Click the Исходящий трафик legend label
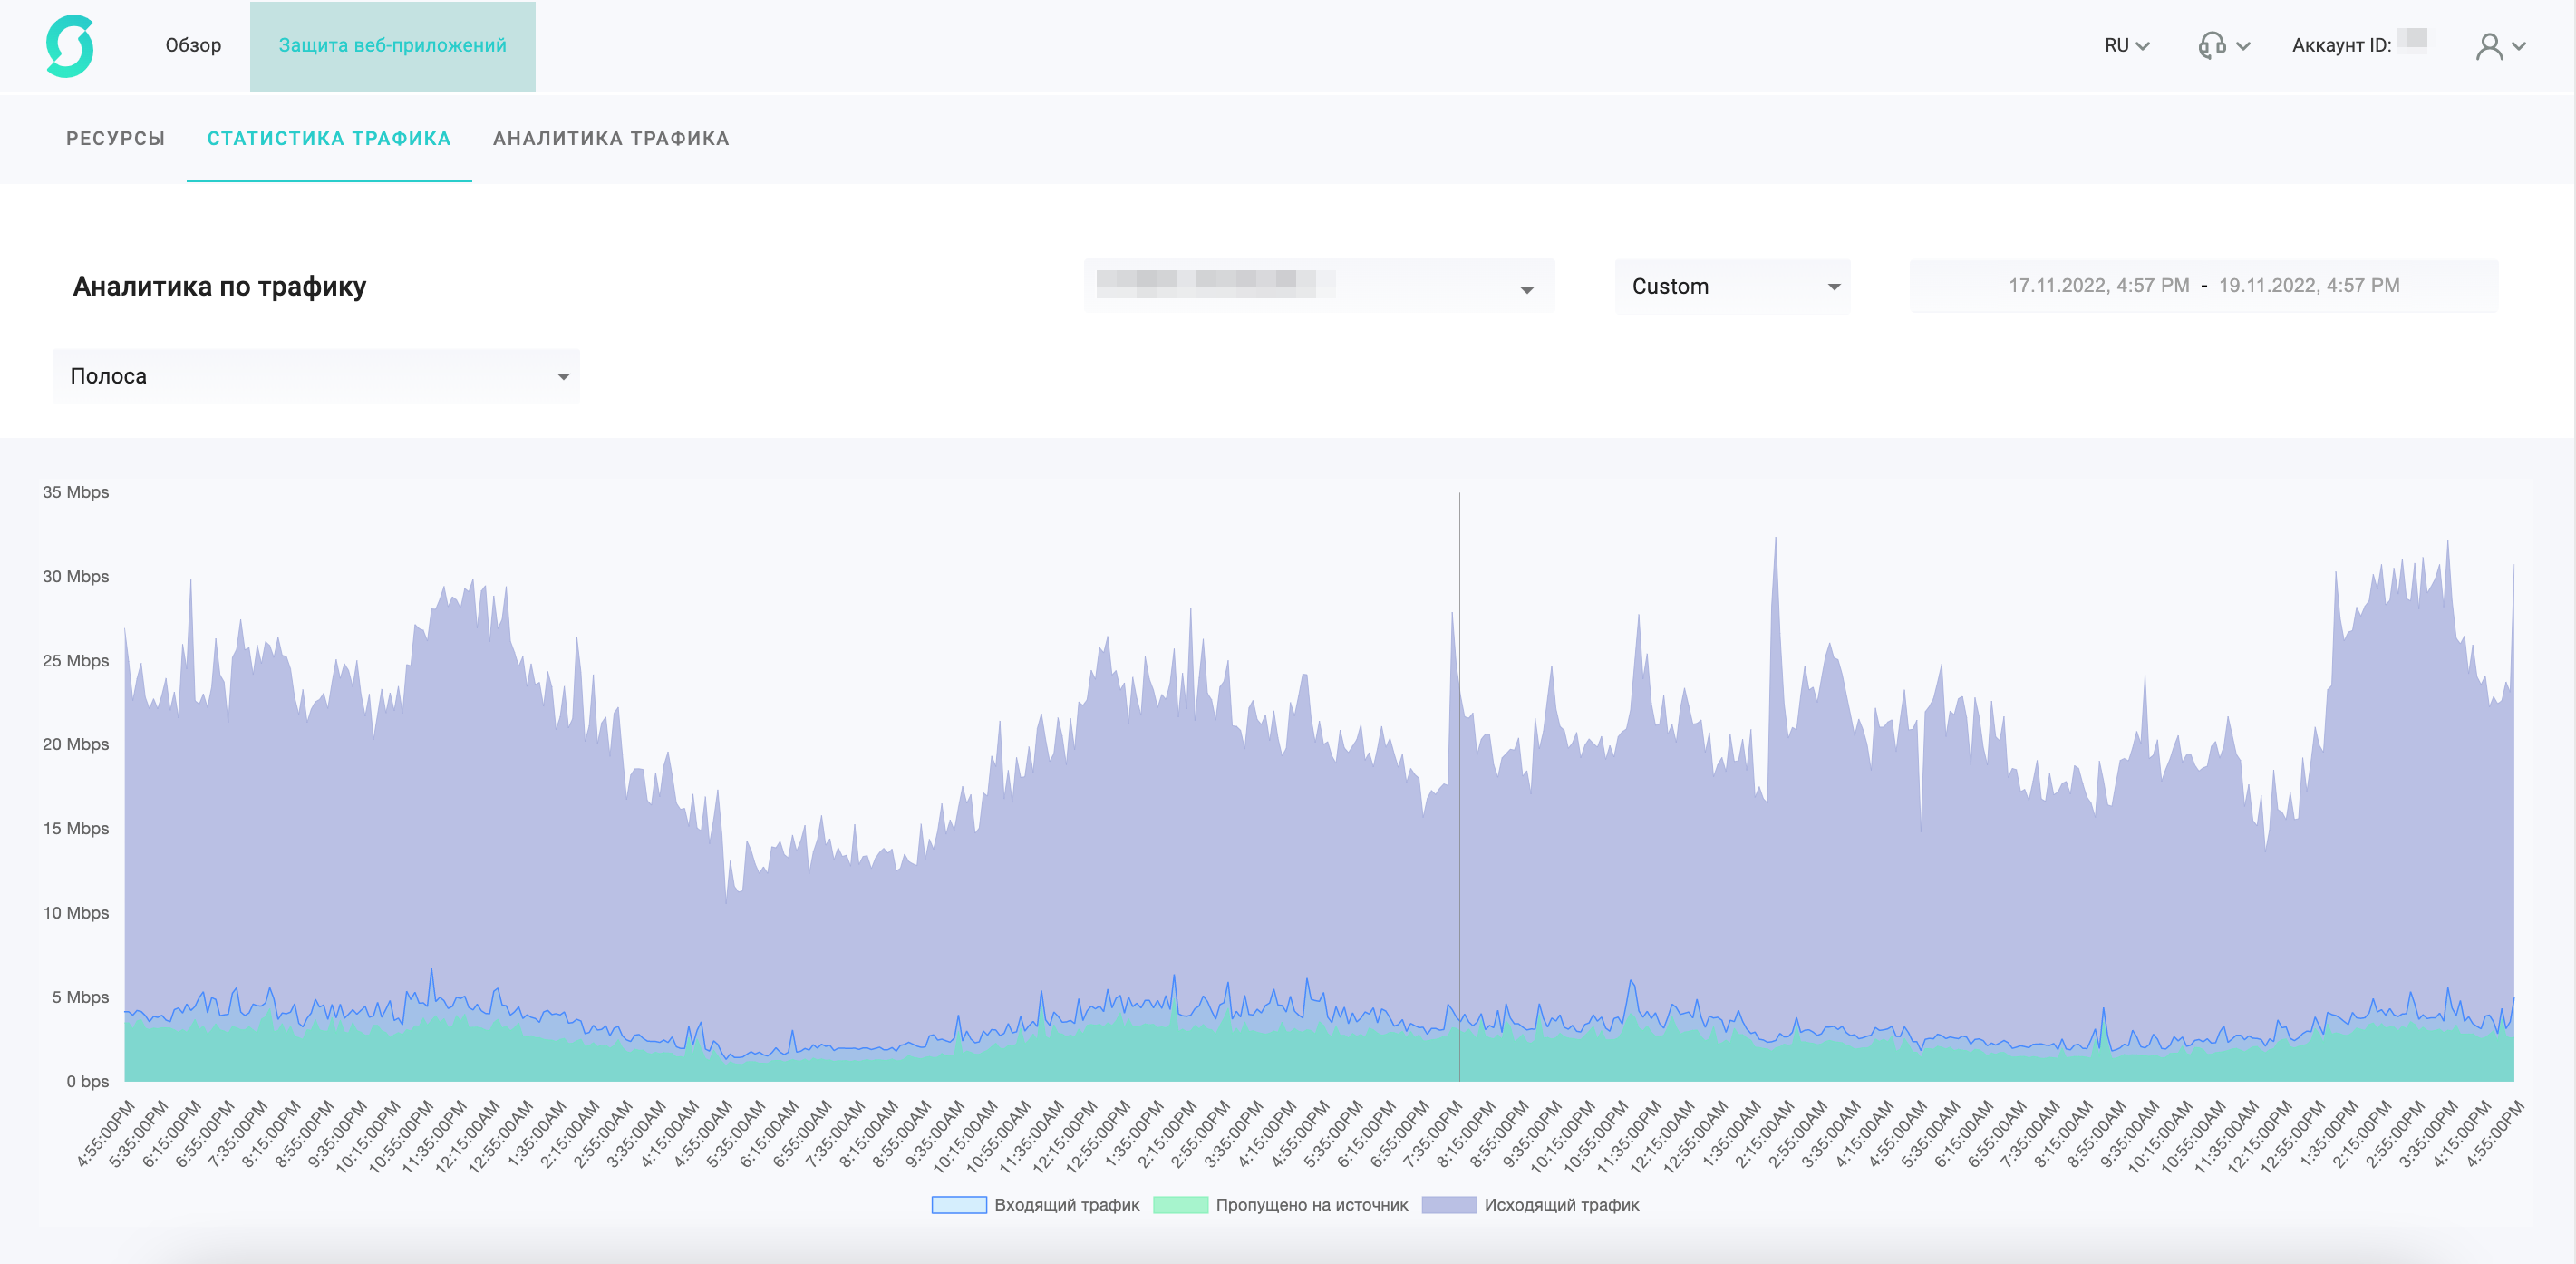The width and height of the screenshot is (2576, 1264). pyautogui.click(x=1561, y=1205)
